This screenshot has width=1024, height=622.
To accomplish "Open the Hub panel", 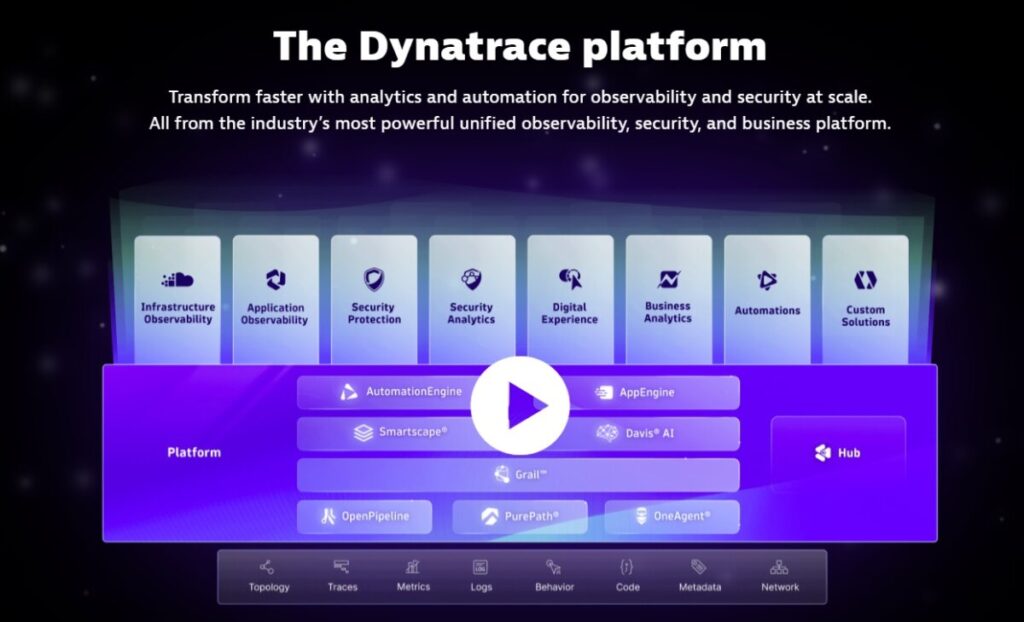I will pyautogui.click(x=838, y=452).
